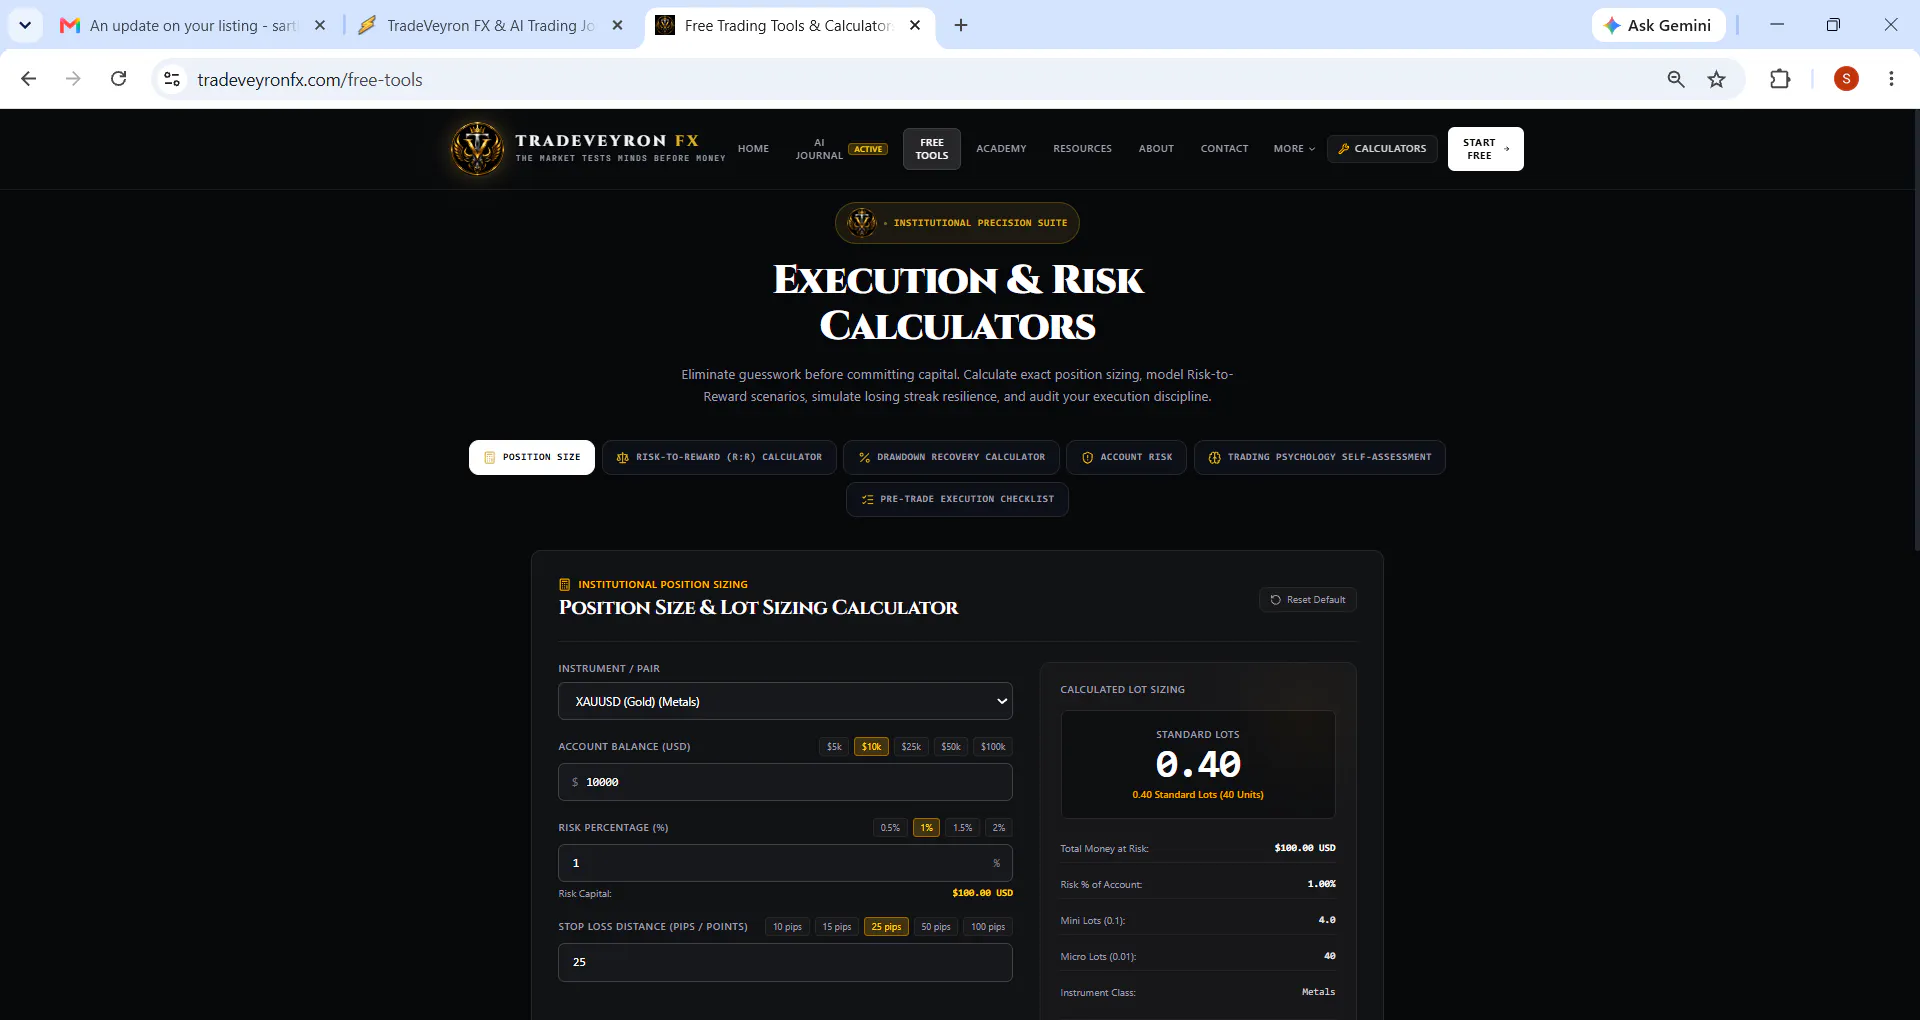Viewport: 1920px width, 1020px height.
Task: Select Risk-to-Reward (R:R) Calculator tab
Action: coord(719,457)
